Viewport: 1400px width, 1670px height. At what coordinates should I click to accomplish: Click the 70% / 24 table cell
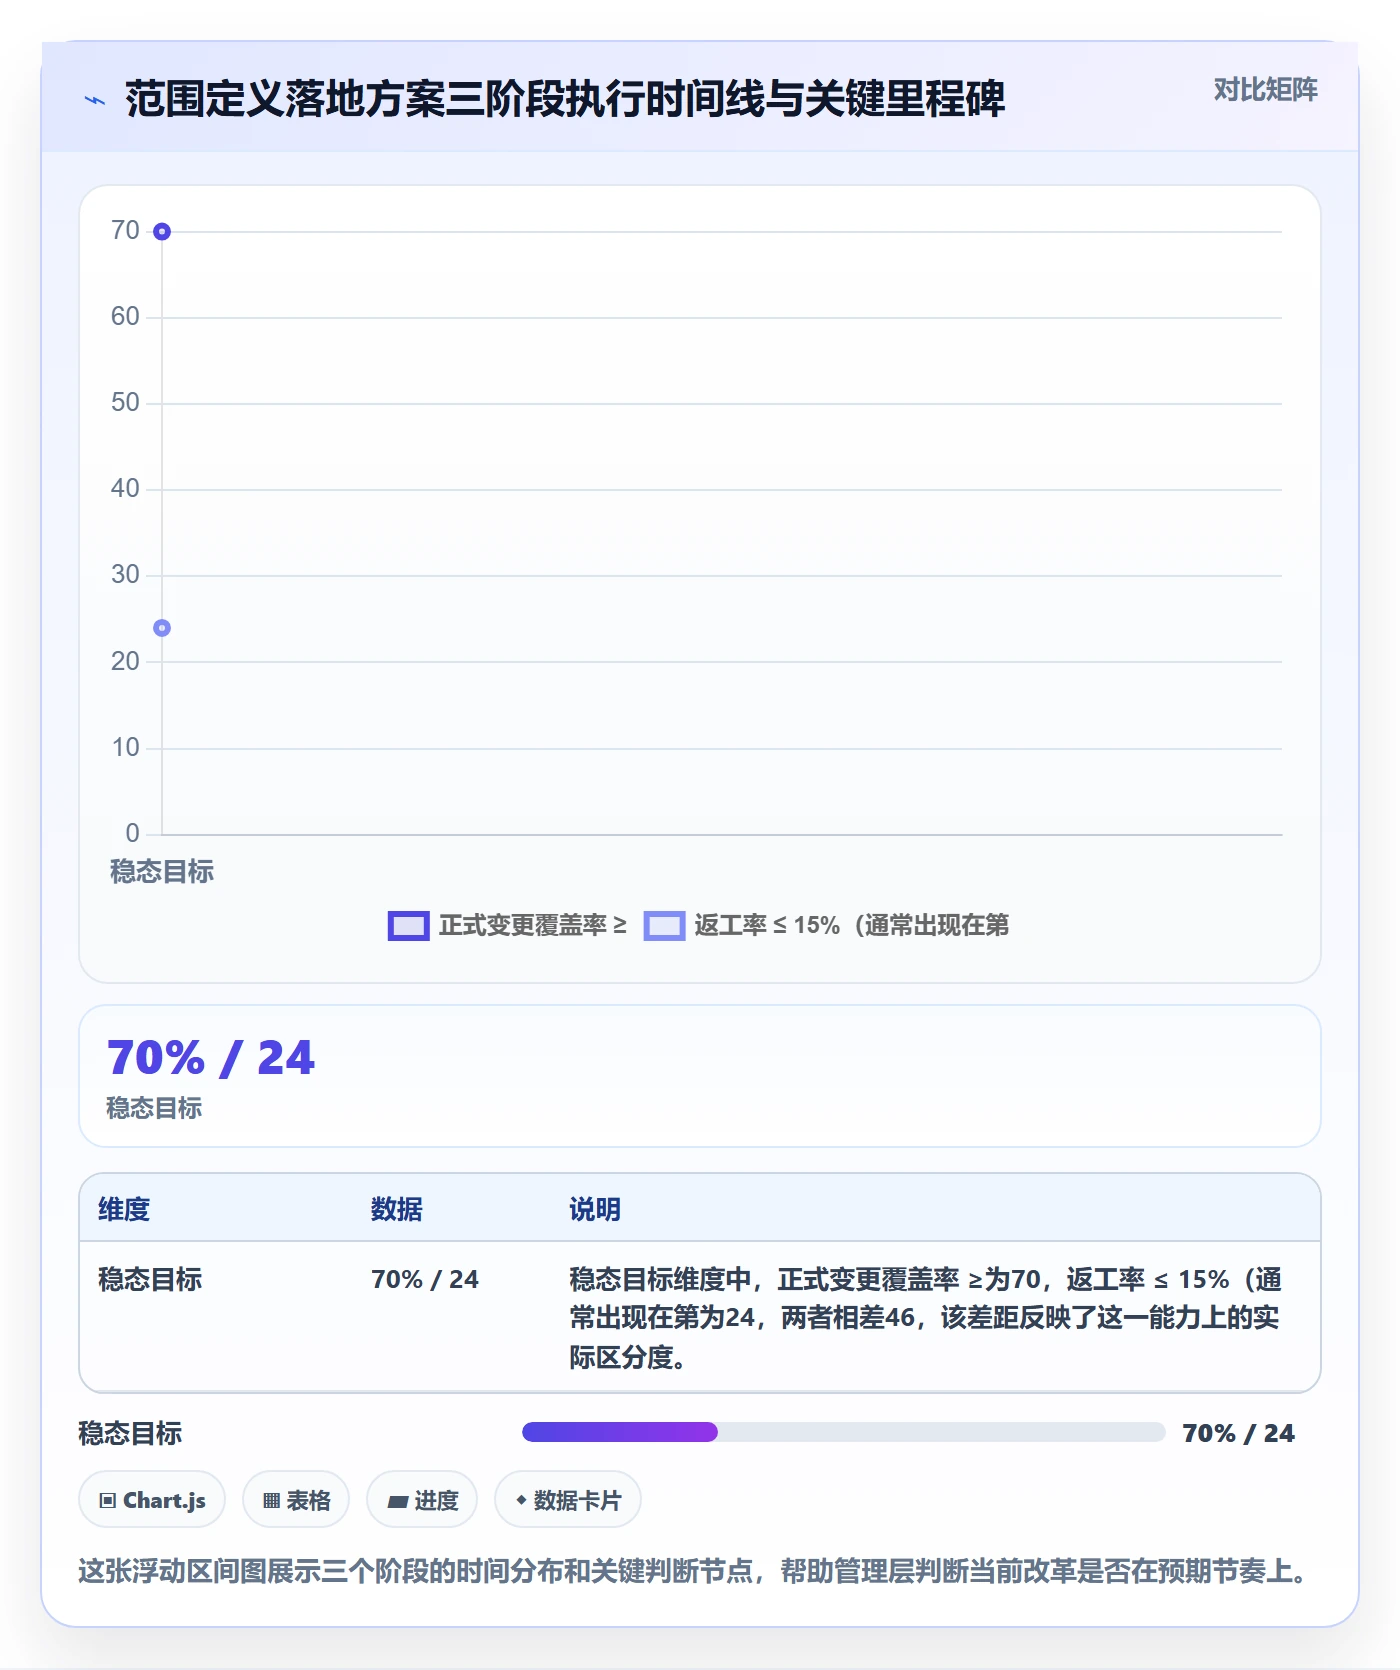tap(425, 1279)
